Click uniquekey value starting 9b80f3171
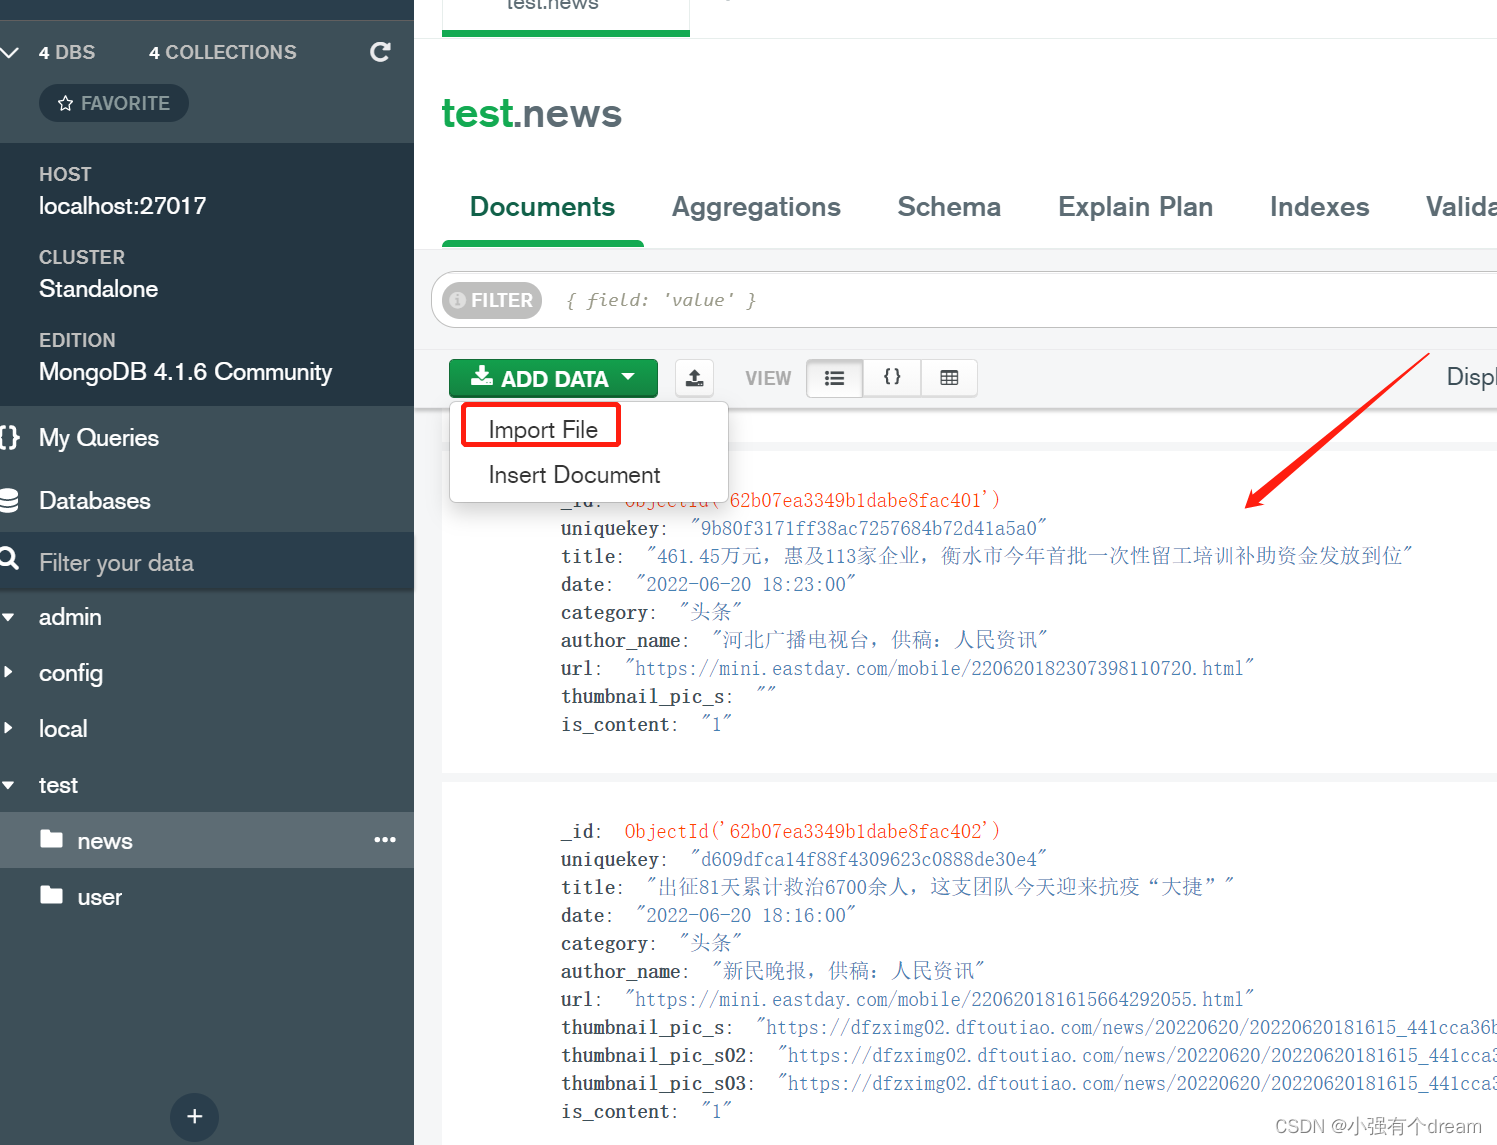 (x=868, y=528)
